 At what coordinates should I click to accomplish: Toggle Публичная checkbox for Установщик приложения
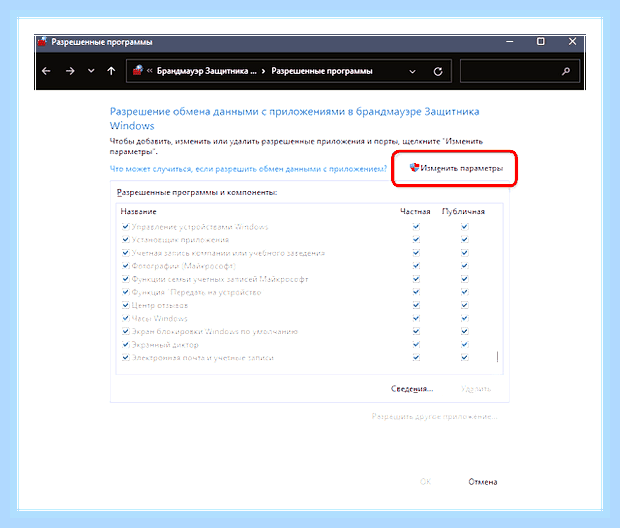465,240
